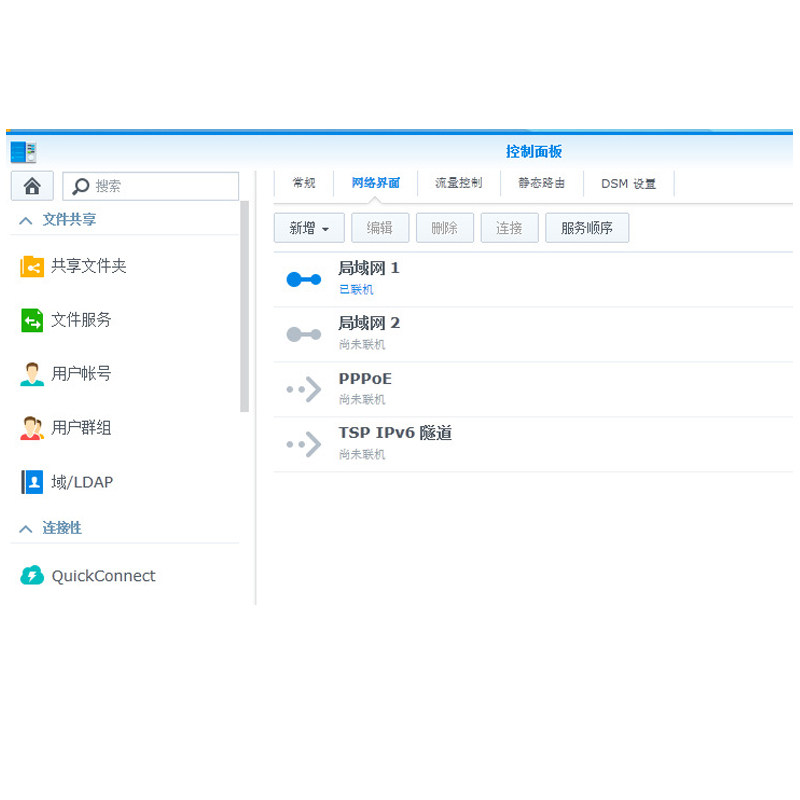Collapse the 文件共享 section
The width and height of the screenshot is (800, 800).
[x=26, y=220]
